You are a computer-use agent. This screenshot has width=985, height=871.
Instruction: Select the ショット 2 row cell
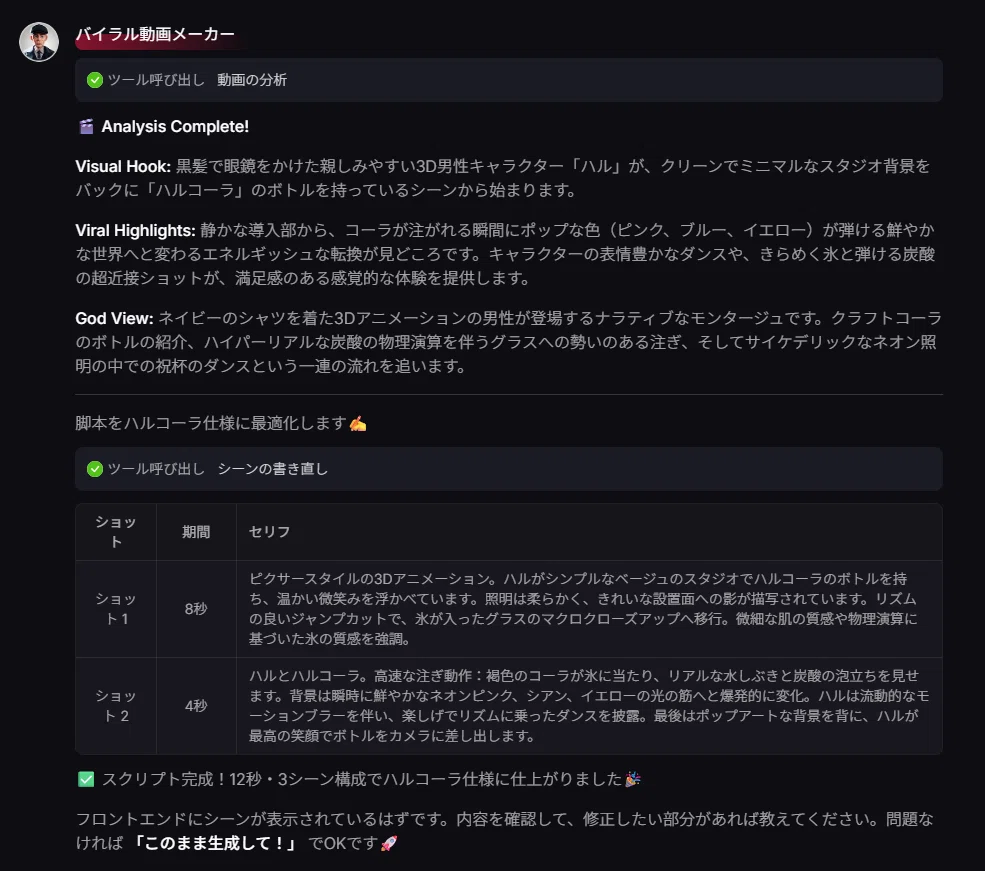tap(116, 706)
